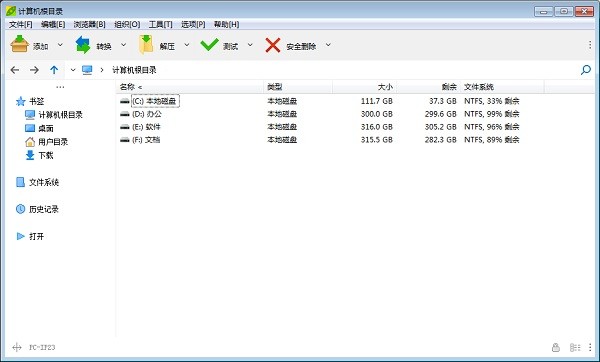Open the 帮助[H] menu

[226, 24]
